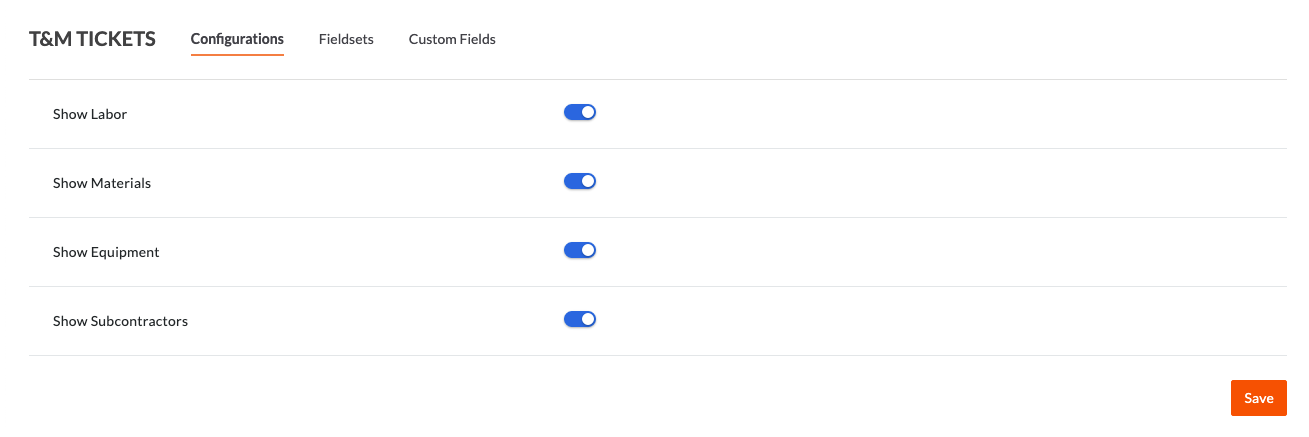Hide labor on T&M tickets
Viewport: 1309px width, 437px height.
(x=580, y=113)
